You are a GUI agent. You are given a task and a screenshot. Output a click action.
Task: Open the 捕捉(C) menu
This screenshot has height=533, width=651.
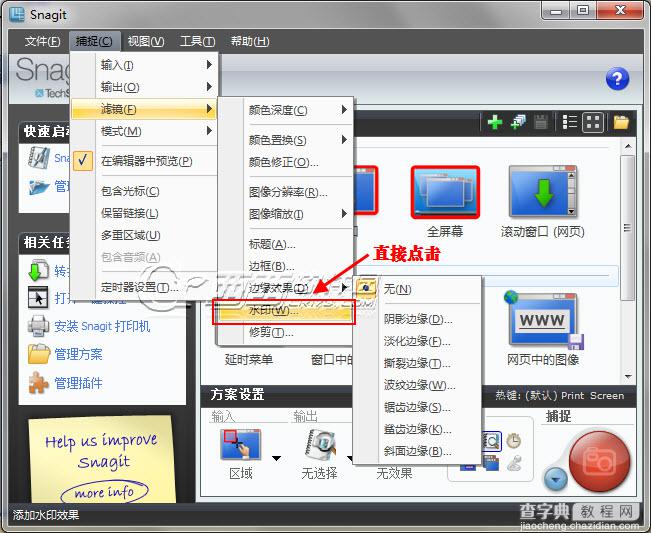(x=94, y=41)
